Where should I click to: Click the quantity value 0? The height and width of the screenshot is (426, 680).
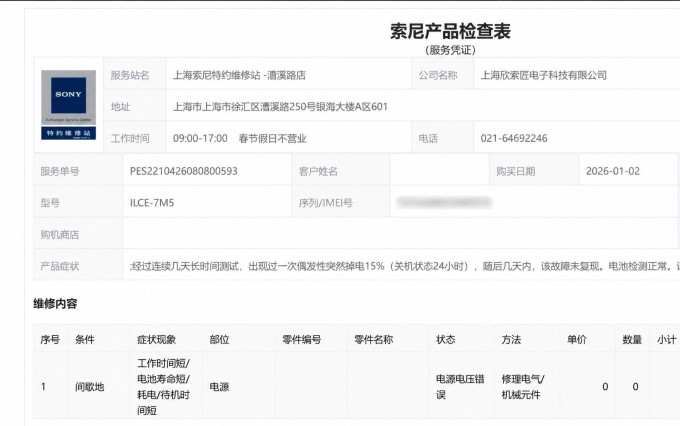click(635, 387)
